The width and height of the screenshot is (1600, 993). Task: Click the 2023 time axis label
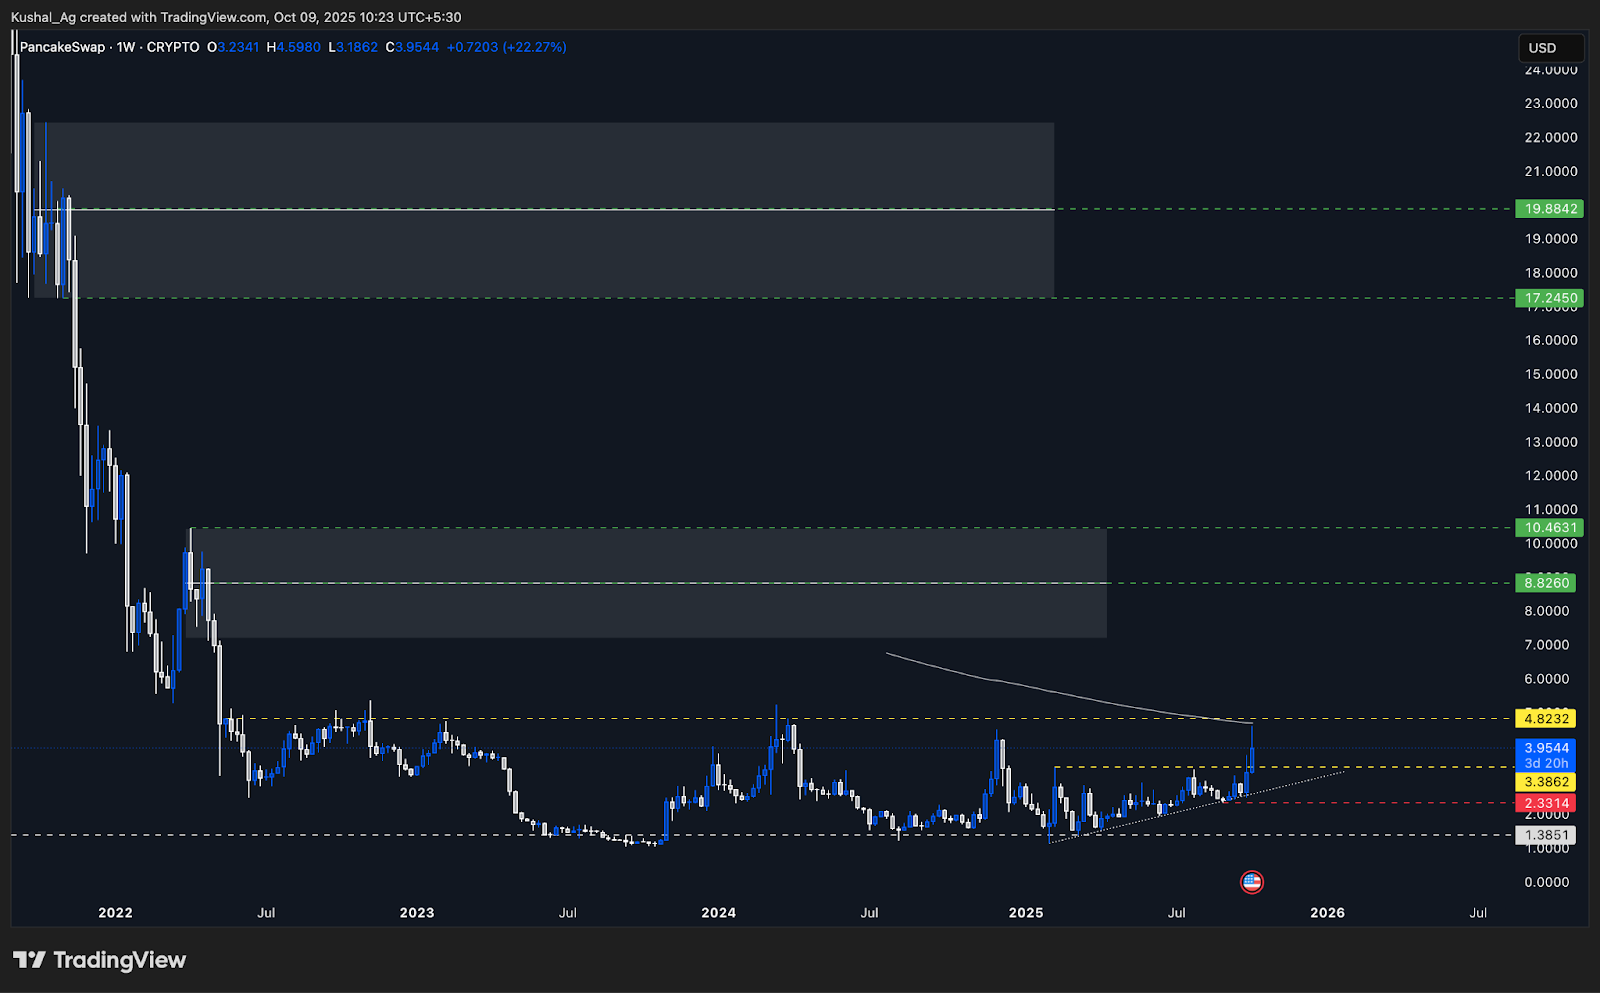pyautogui.click(x=417, y=913)
